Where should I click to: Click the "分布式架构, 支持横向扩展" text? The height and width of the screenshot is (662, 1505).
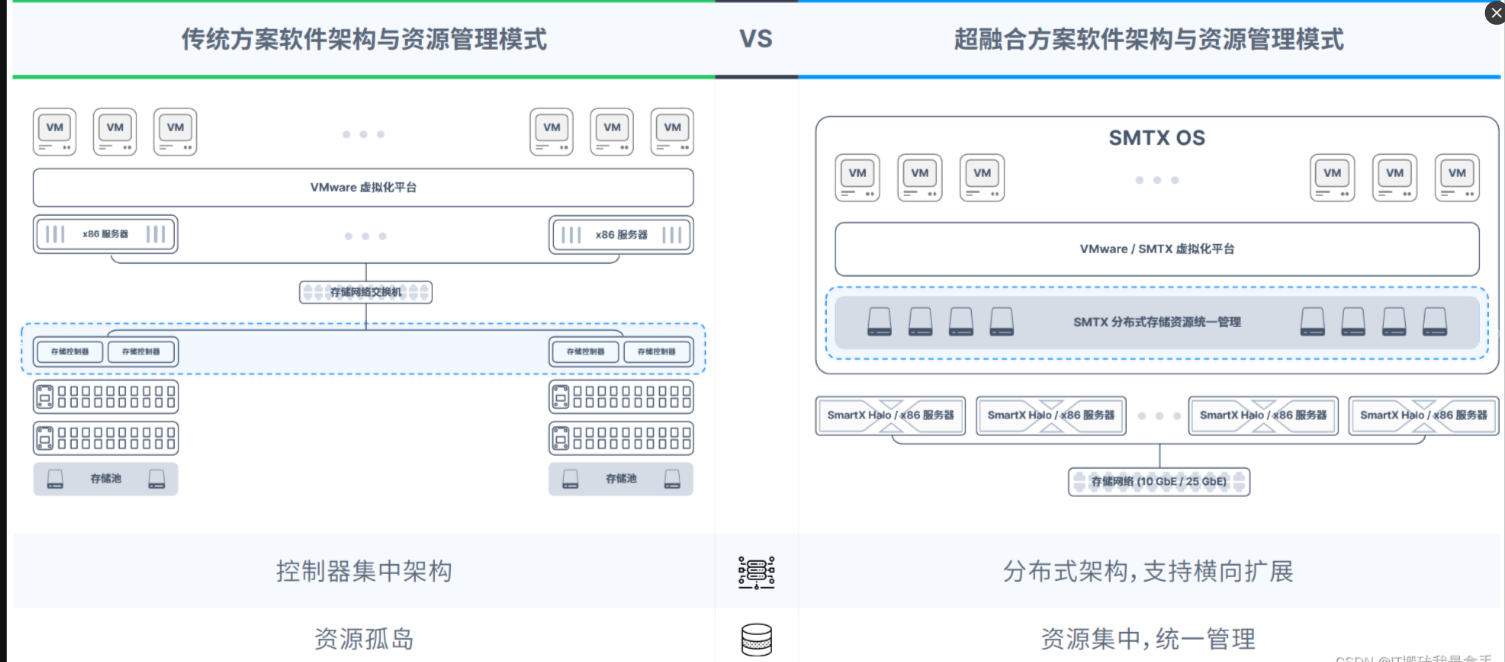tap(1149, 572)
